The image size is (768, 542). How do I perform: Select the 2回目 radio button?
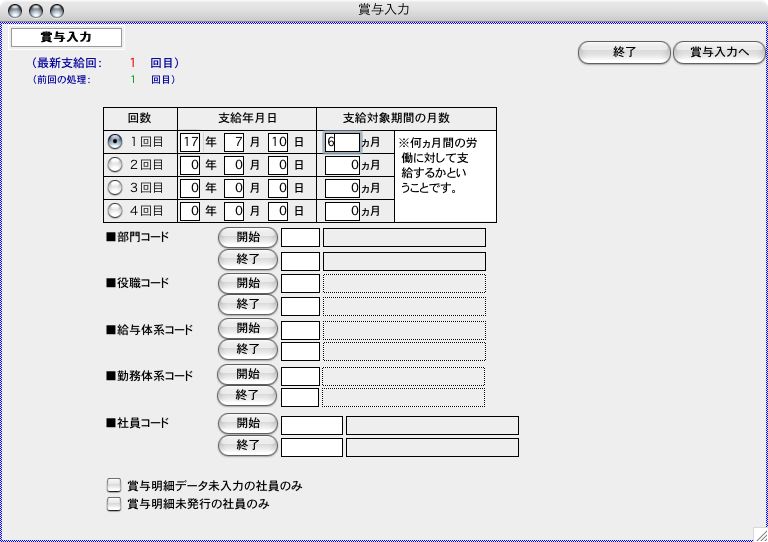pos(116,164)
